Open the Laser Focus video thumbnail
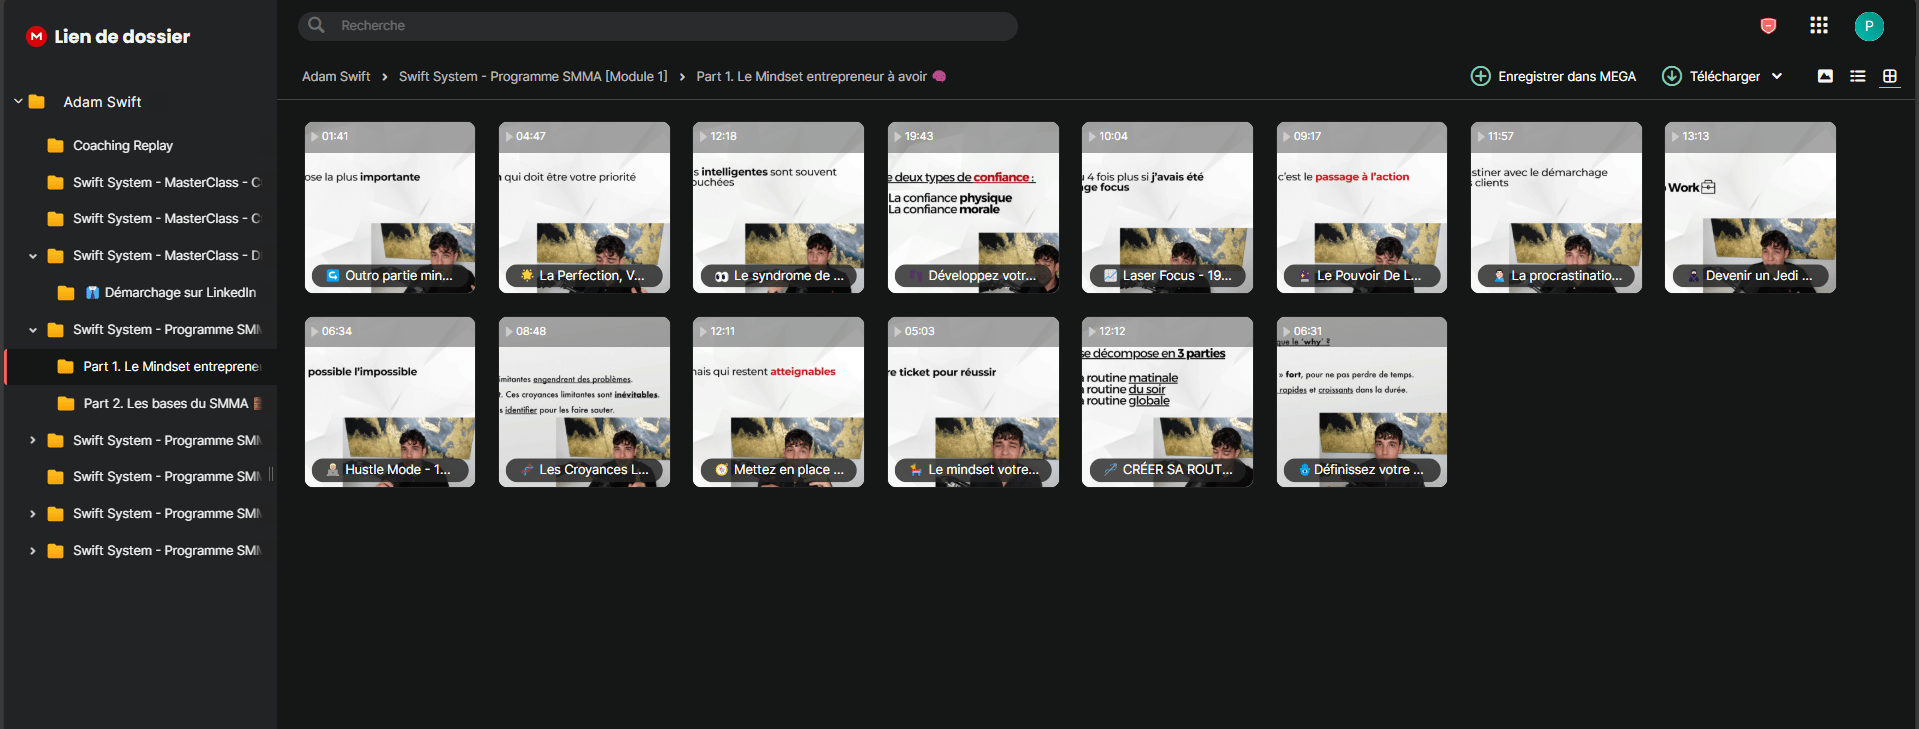This screenshot has width=1919, height=729. coord(1167,207)
